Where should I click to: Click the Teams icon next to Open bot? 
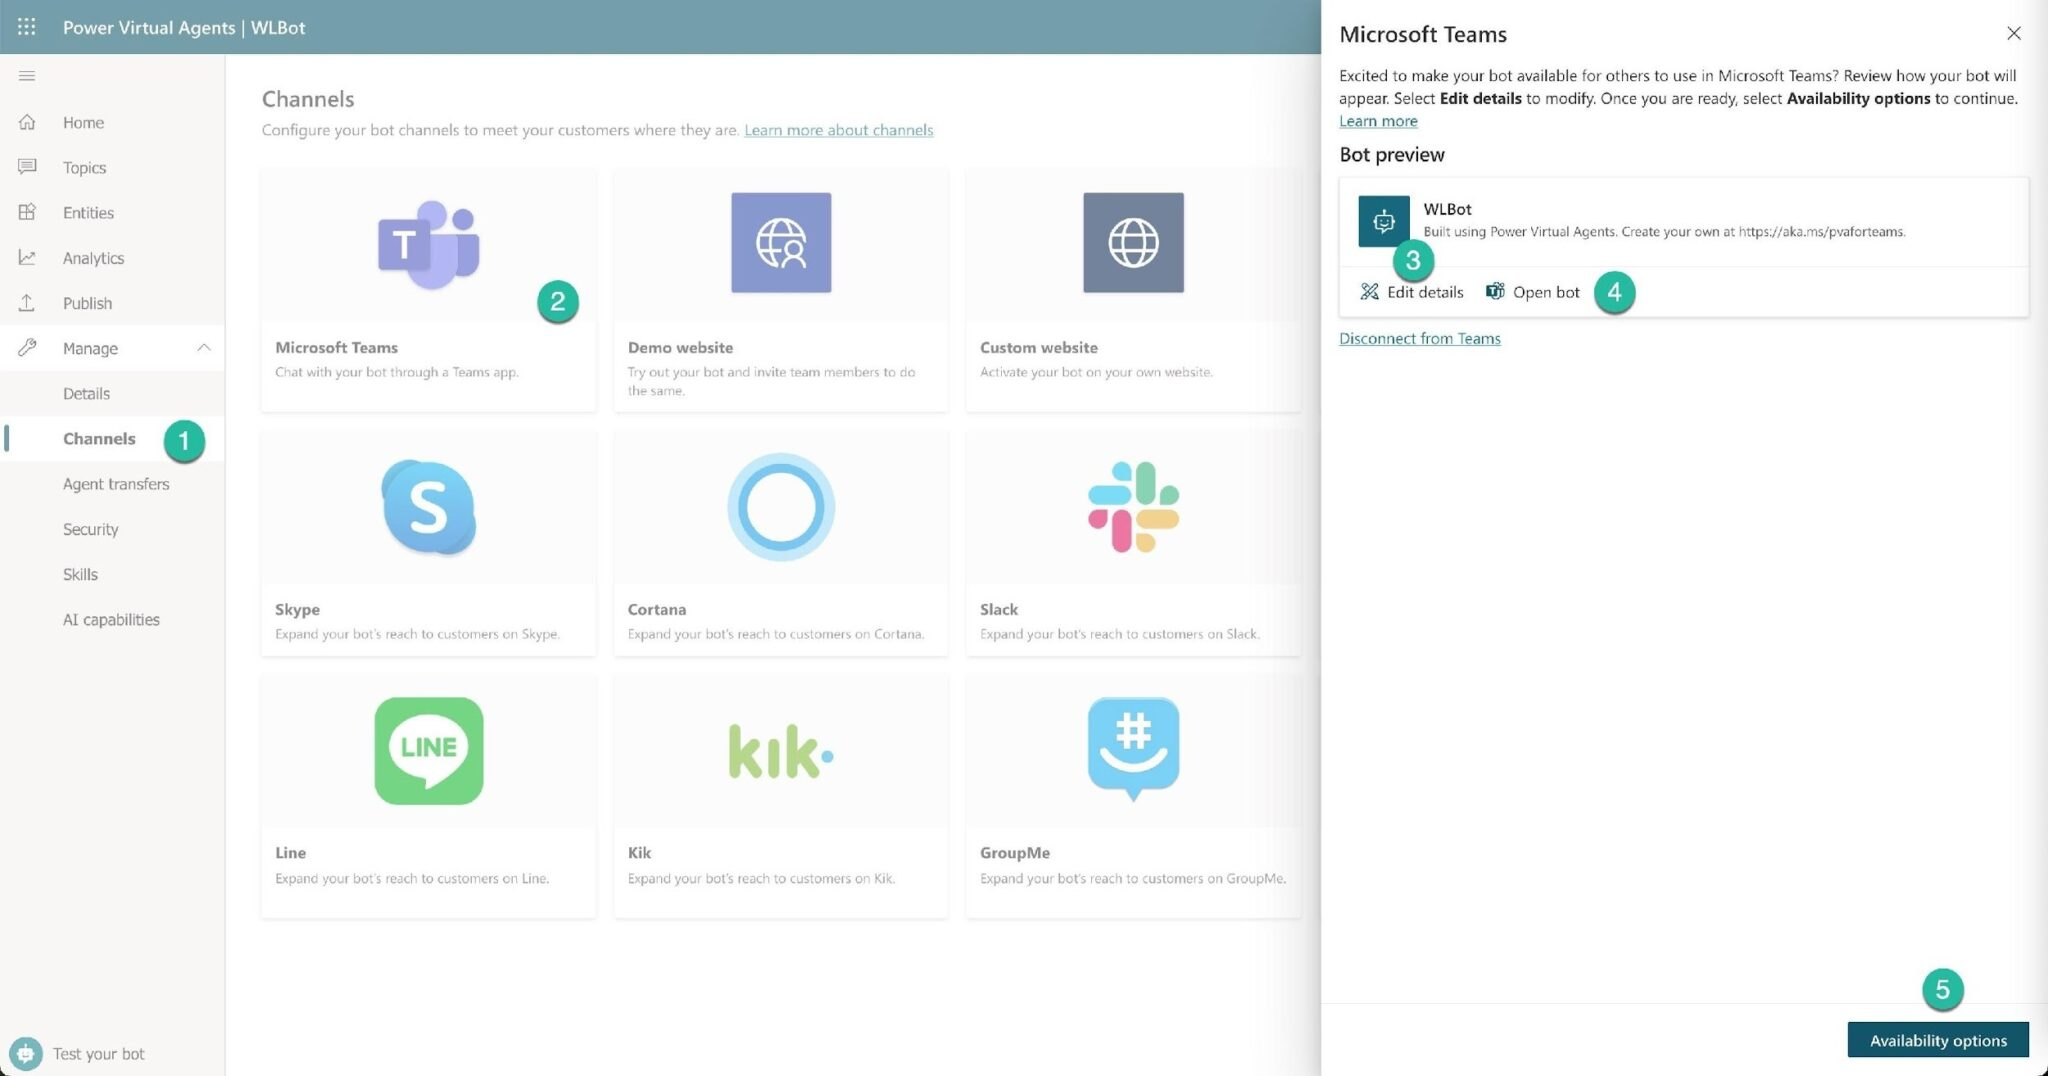pos(1495,291)
